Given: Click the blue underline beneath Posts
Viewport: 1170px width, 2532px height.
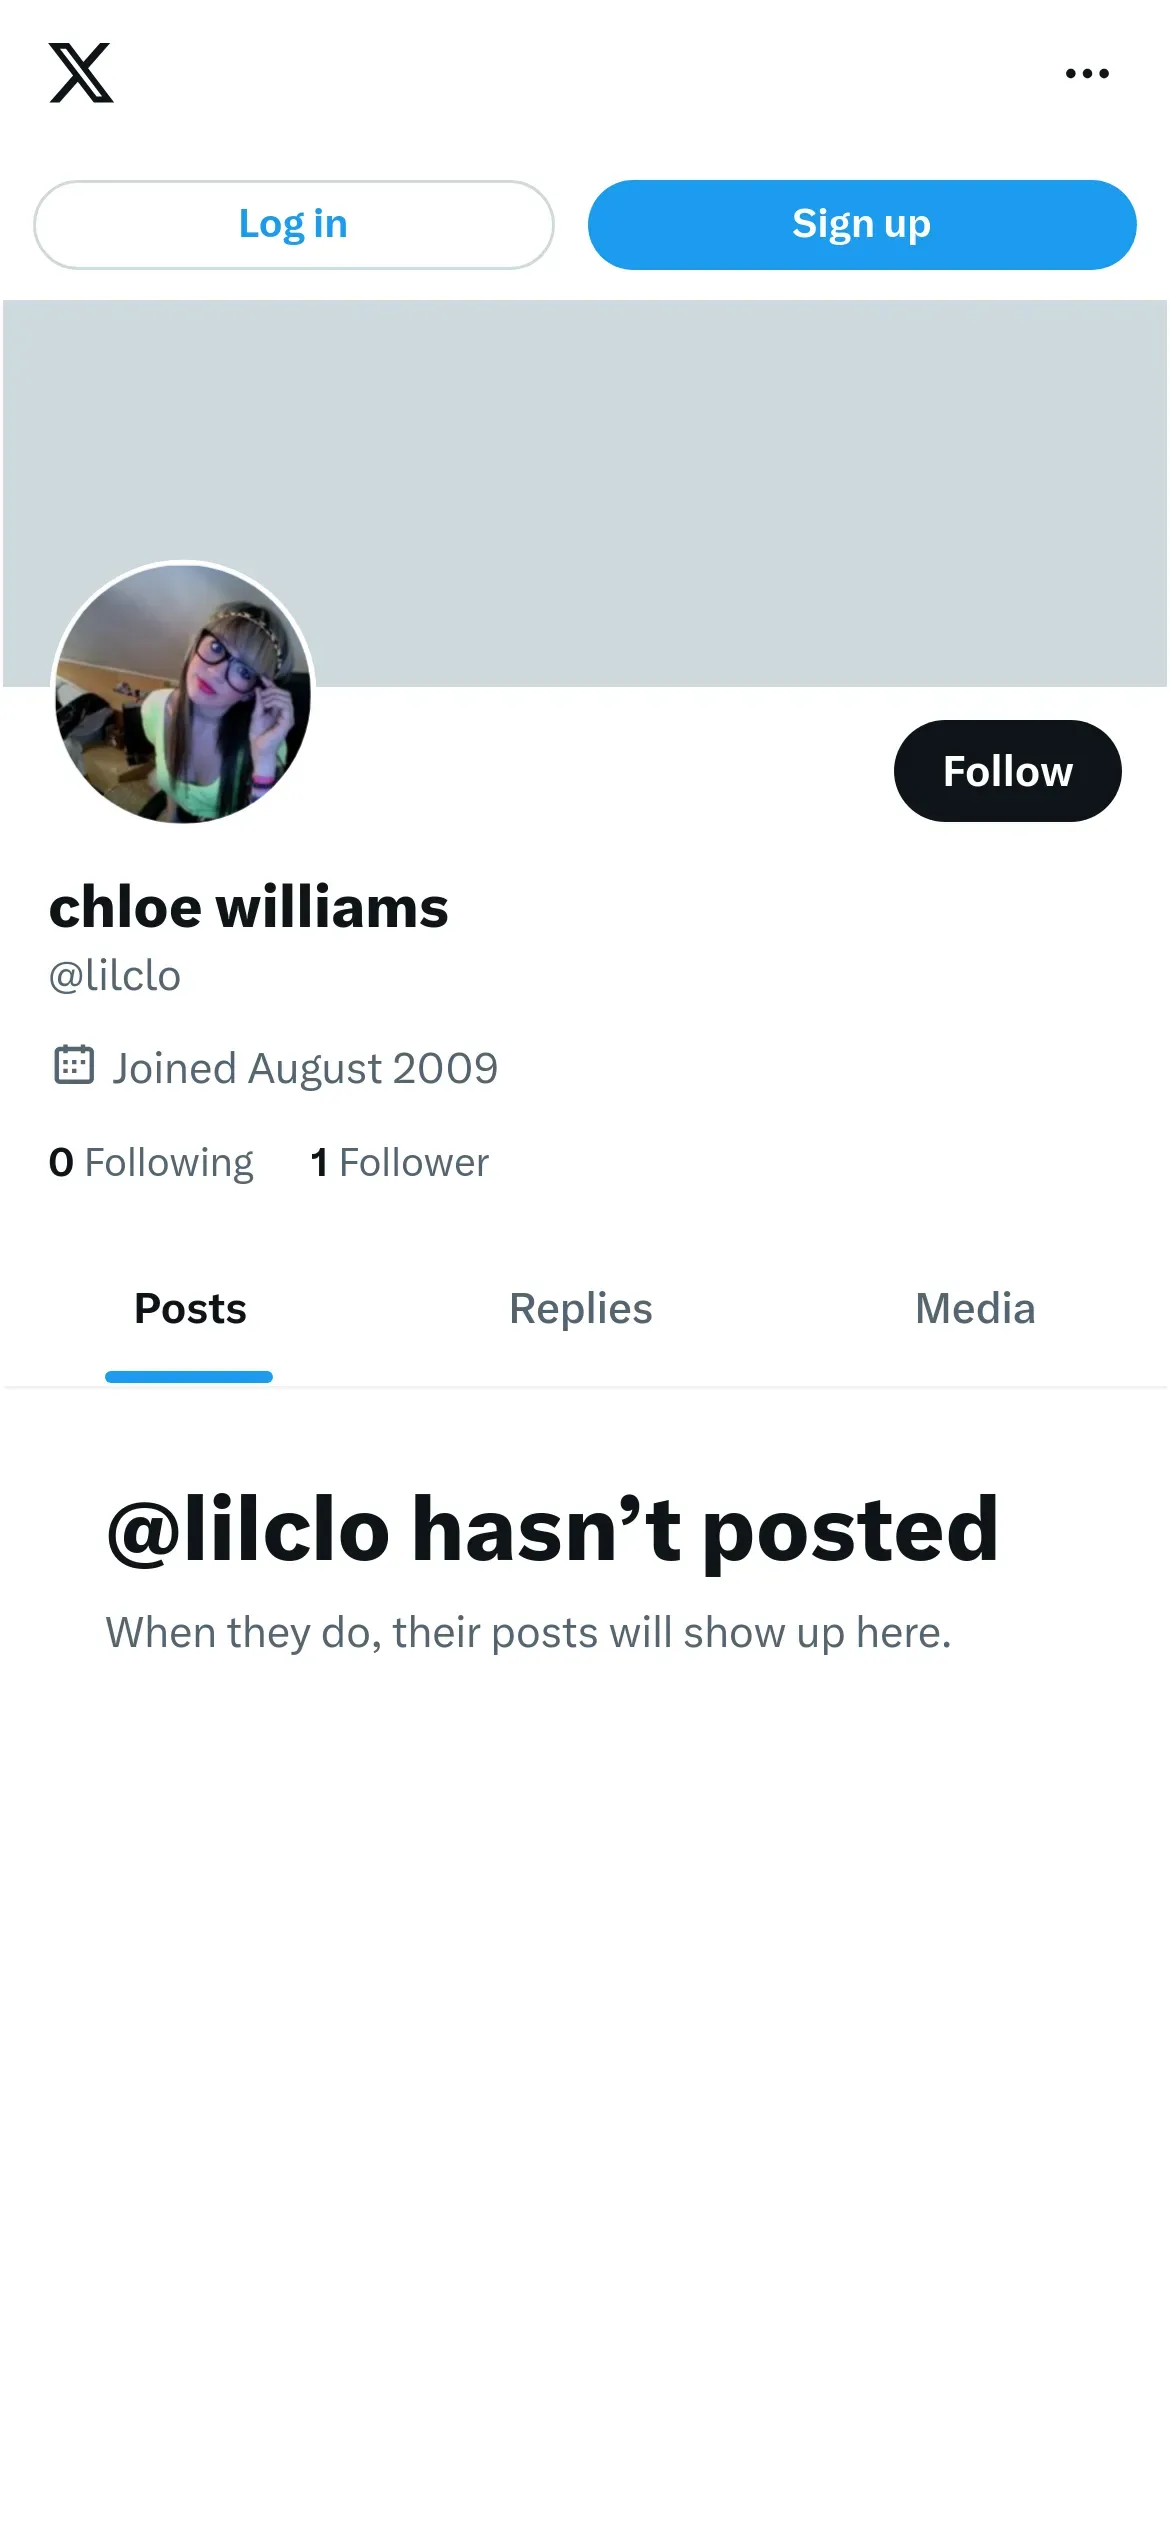Looking at the screenshot, I should [x=189, y=1377].
